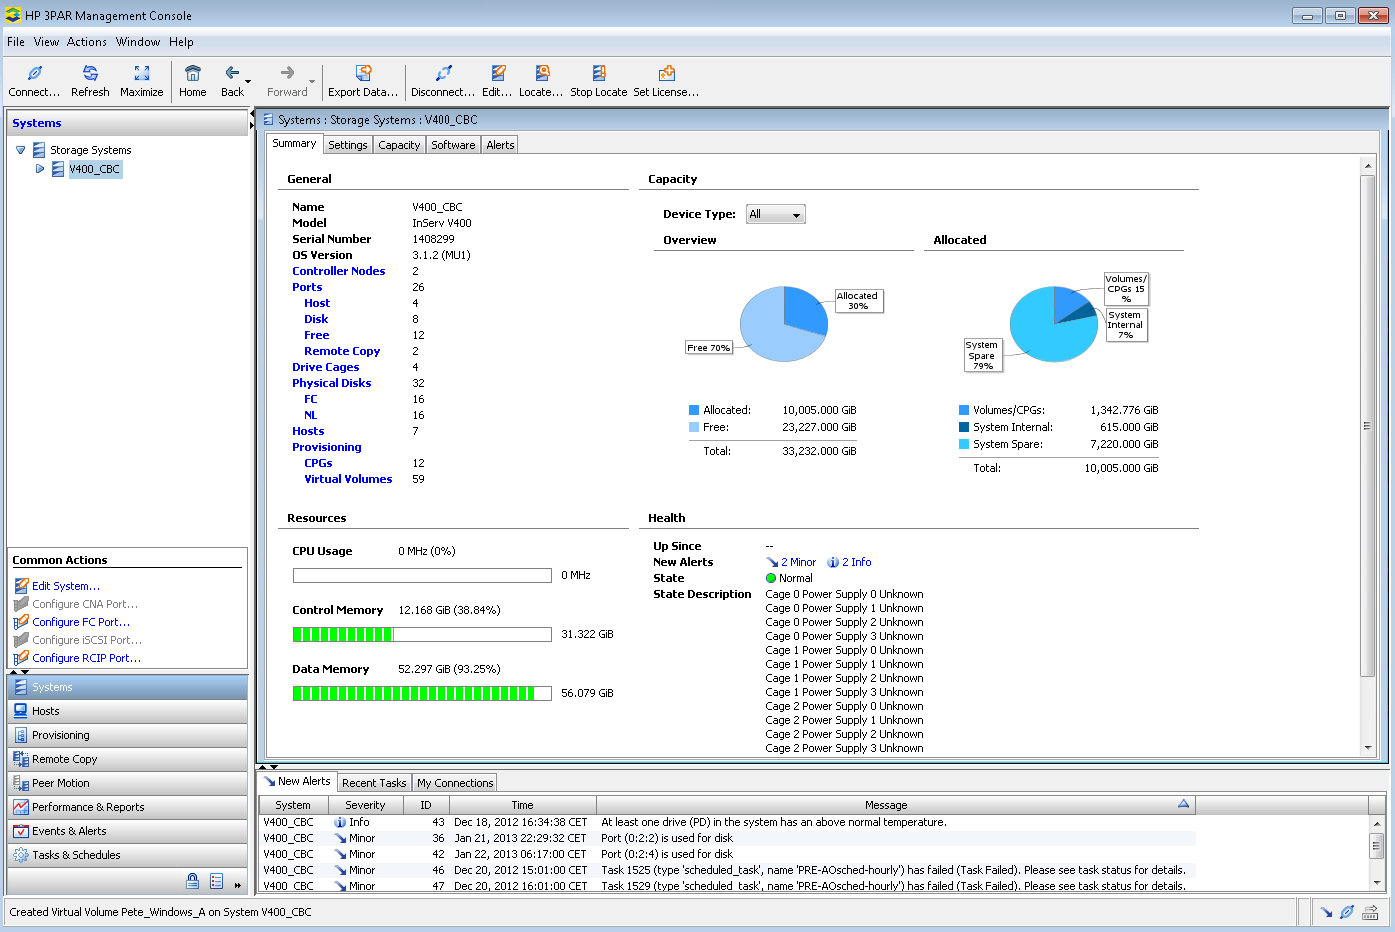The height and width of the screenshot is (932, 1395).
Task: Open the Help menu
Action: (x=181, y=42)
